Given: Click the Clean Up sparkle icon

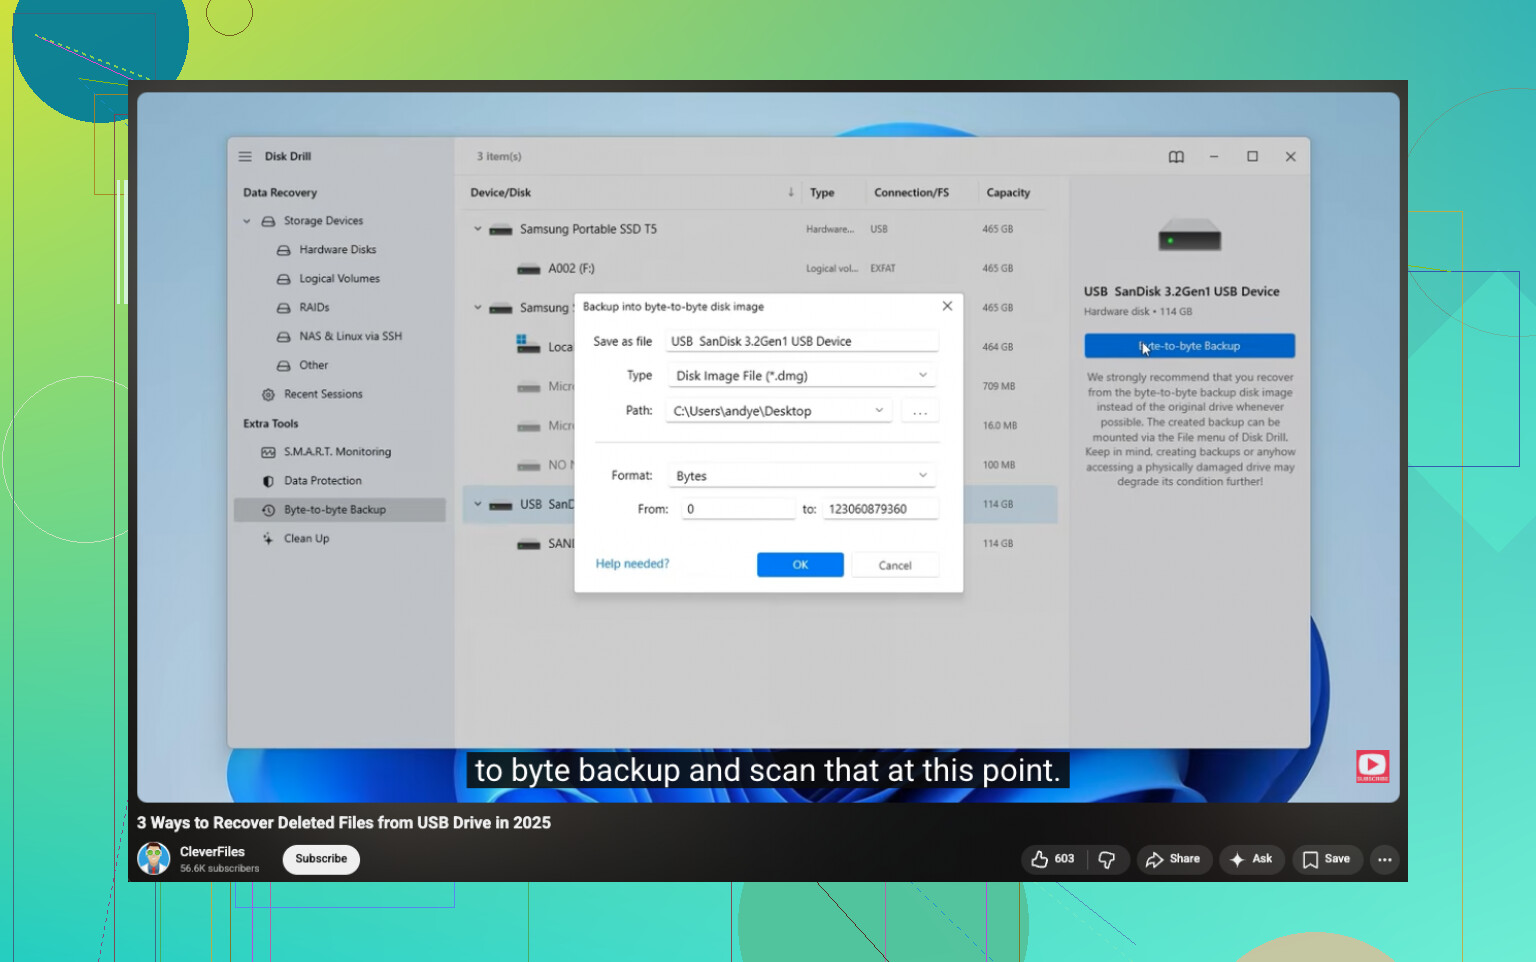Looking at the screenshot, I should [268, 539].
